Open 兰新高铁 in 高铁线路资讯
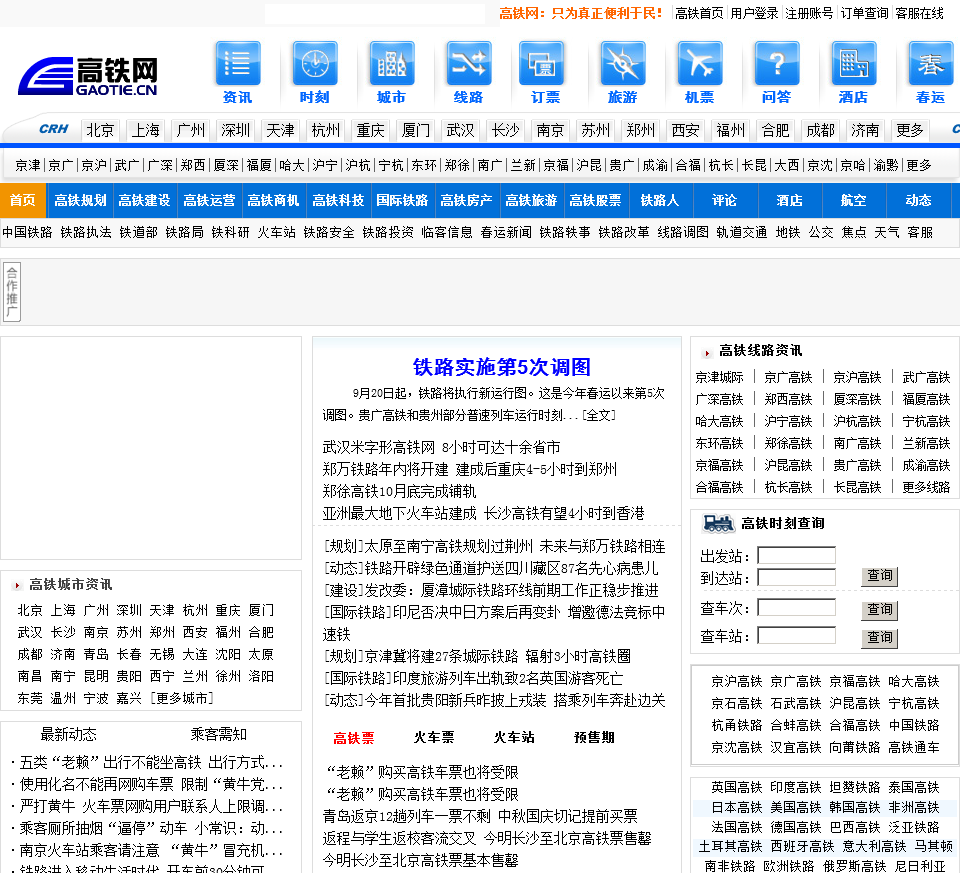960x873 pixels. 926,443
